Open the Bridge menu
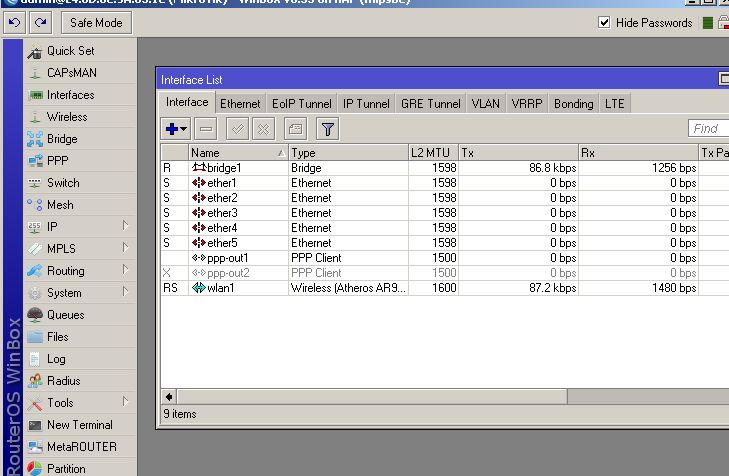 (80, 139)
